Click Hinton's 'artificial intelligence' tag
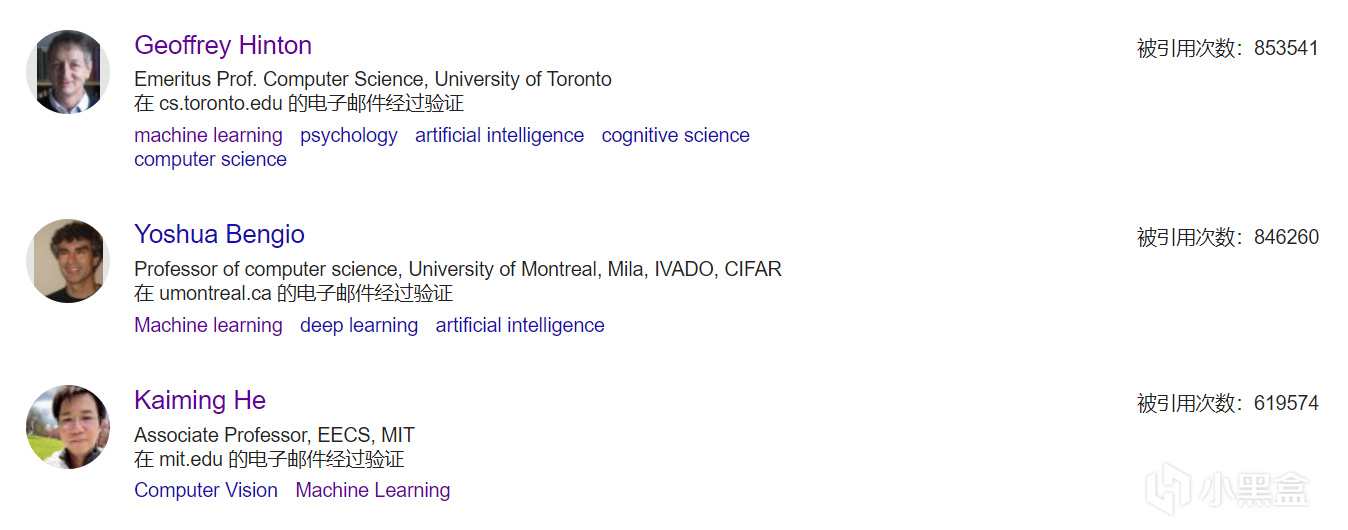1348x530 pixels. tap(499, 135)
